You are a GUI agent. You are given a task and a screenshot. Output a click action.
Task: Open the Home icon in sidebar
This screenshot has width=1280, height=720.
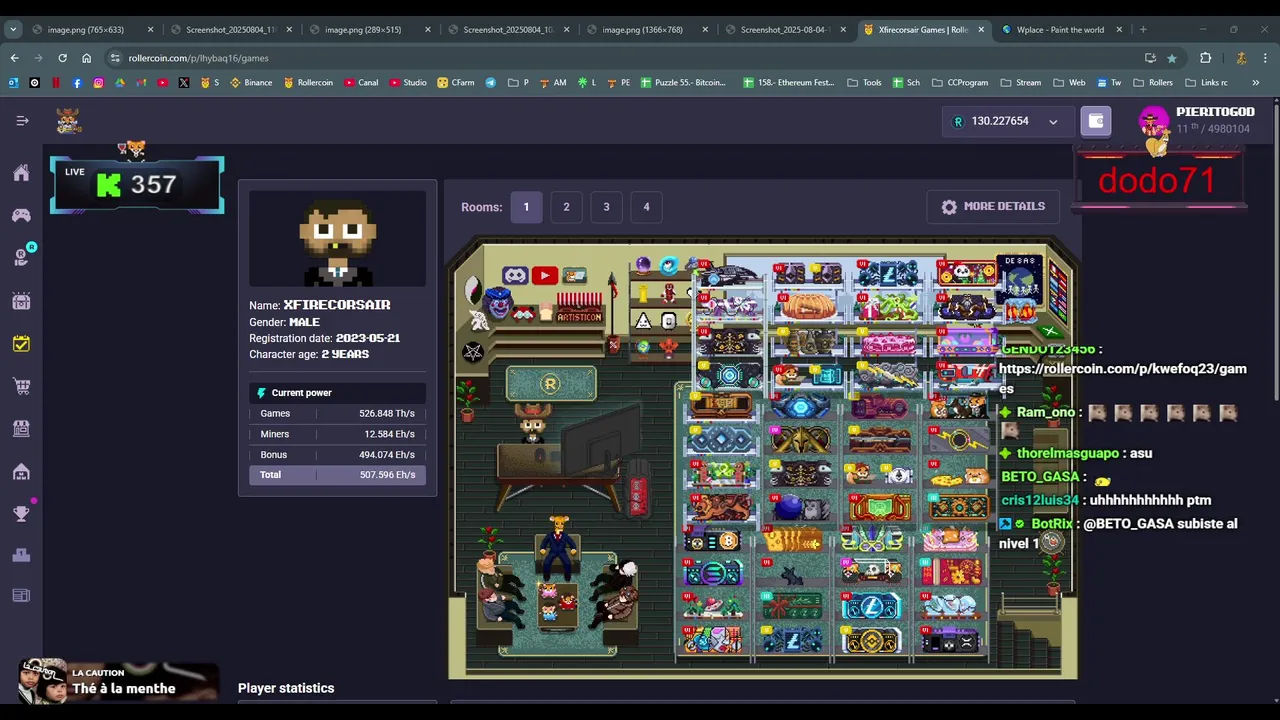pyautogui.click(x=21, y=173)
